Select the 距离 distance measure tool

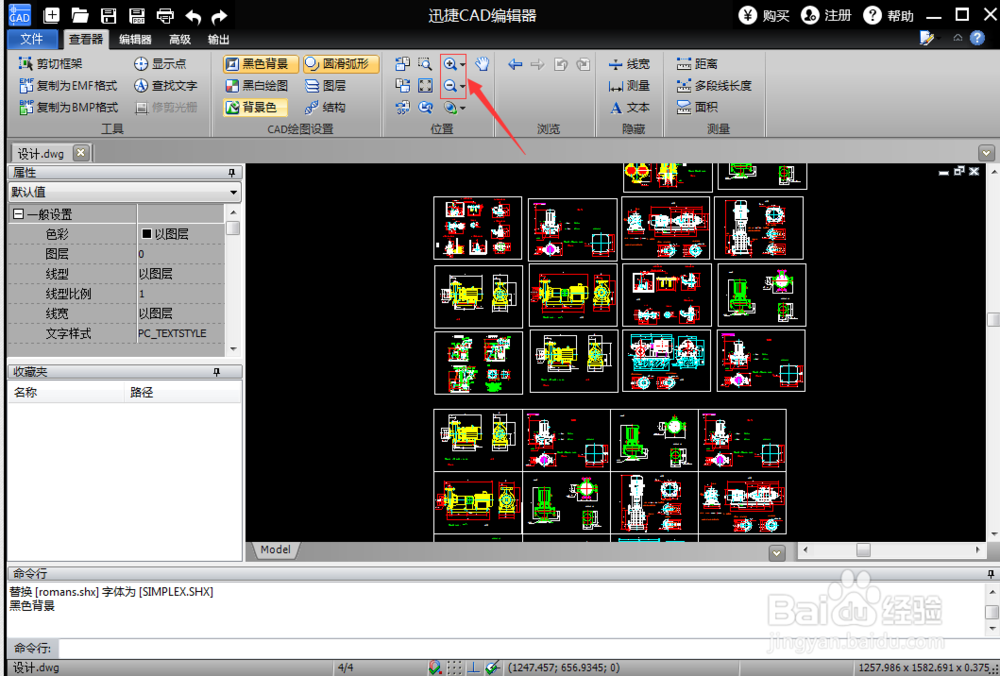(x=697, y=64)
